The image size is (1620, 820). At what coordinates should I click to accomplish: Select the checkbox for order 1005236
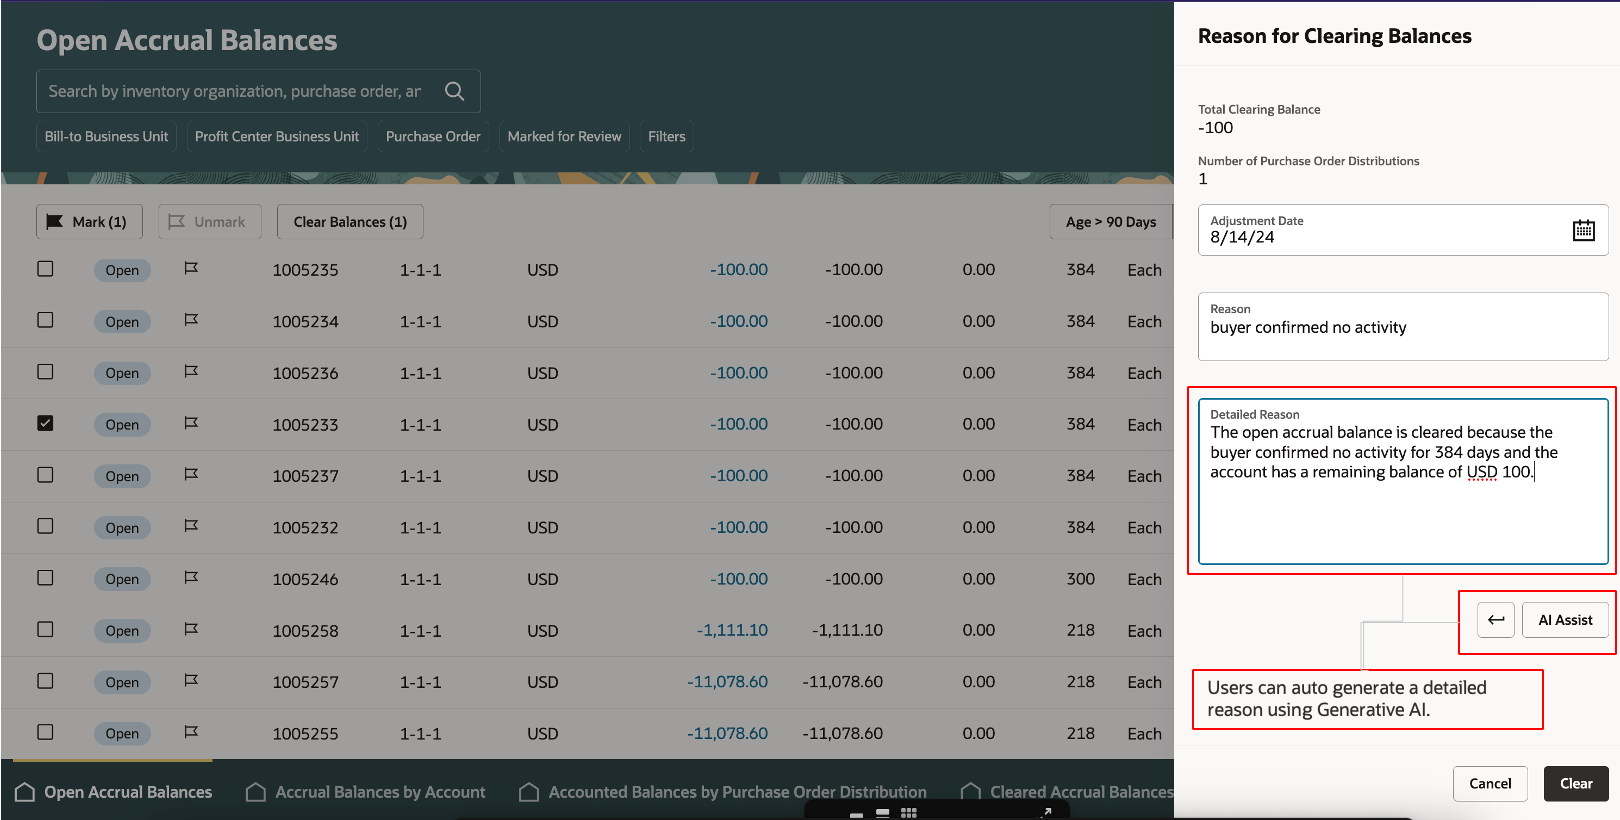click(x=45, y=372)
